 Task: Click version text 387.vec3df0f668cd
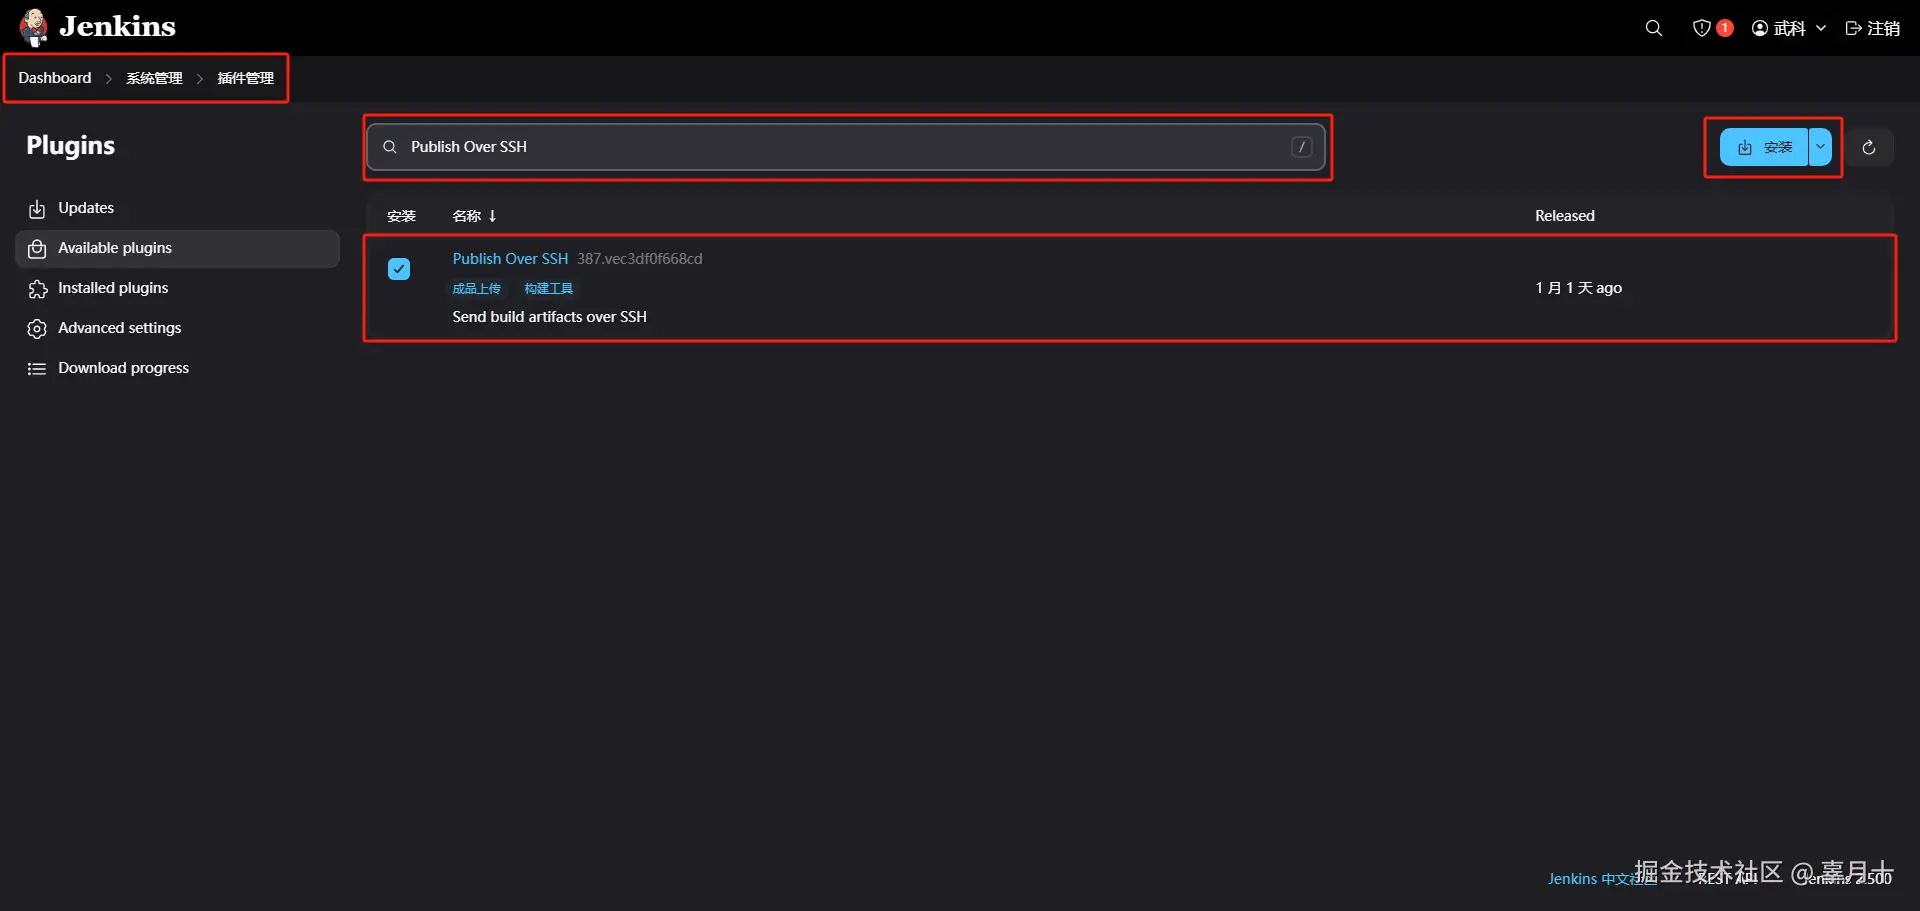[640, 259]
